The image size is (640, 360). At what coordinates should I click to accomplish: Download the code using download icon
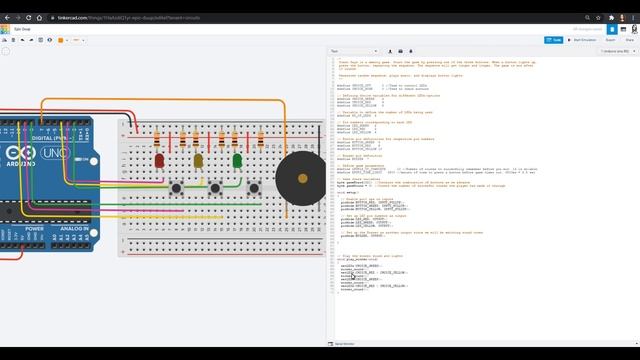[390, 51]
